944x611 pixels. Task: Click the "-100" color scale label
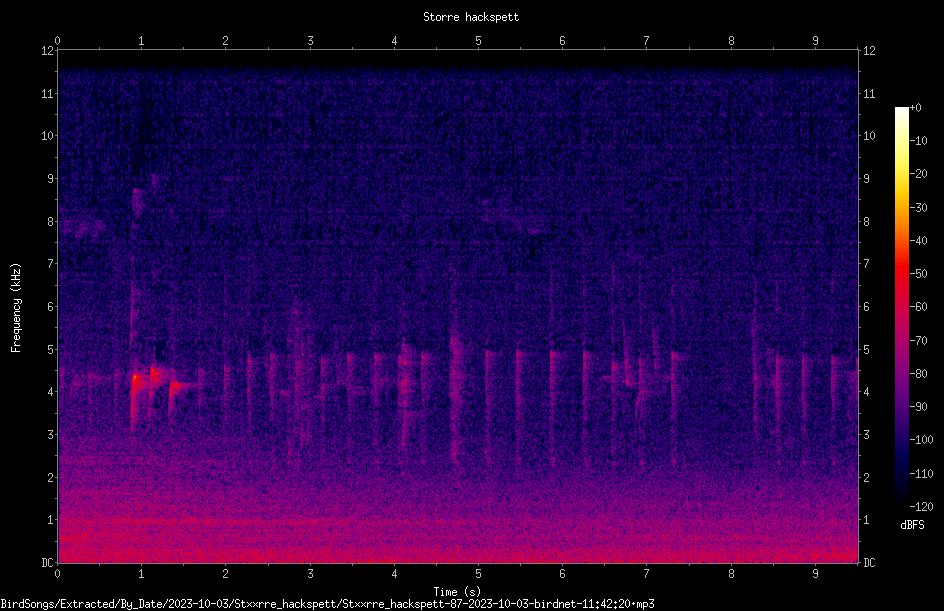click(922, 440)
